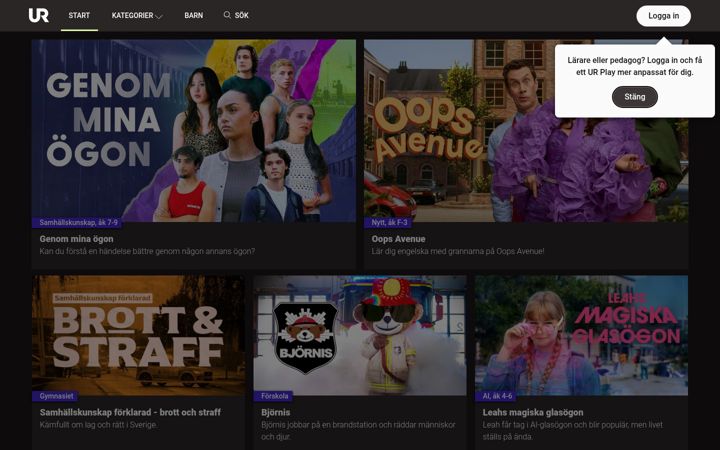Click the 'Lärare eller pedagog?' popup text
The height and width of the screenshot is (450, 720).
coord(635,66)
